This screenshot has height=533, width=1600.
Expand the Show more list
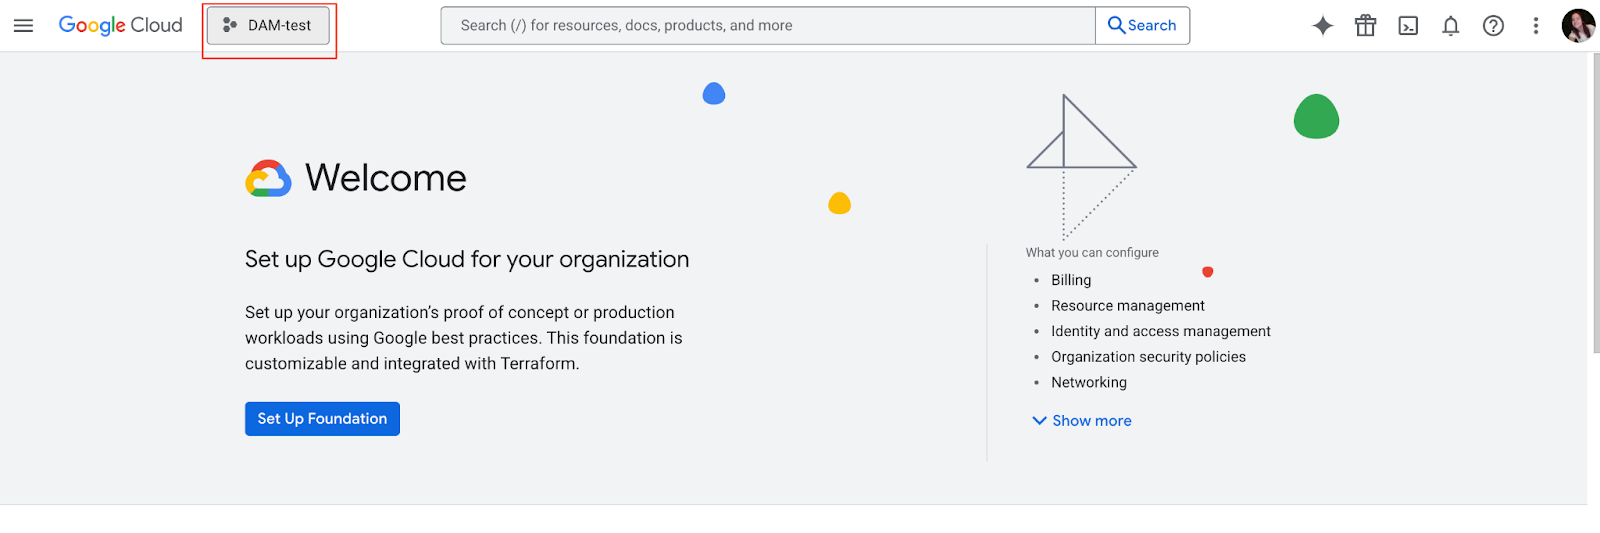[x=1082, y=421]
